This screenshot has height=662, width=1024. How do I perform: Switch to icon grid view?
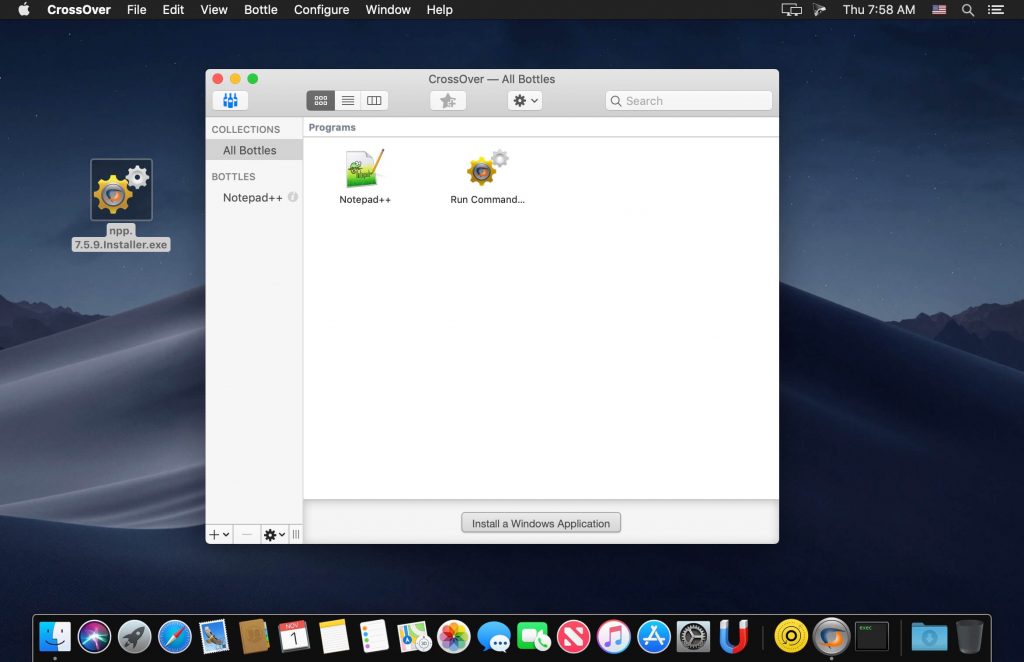click(x=321, y=100)
